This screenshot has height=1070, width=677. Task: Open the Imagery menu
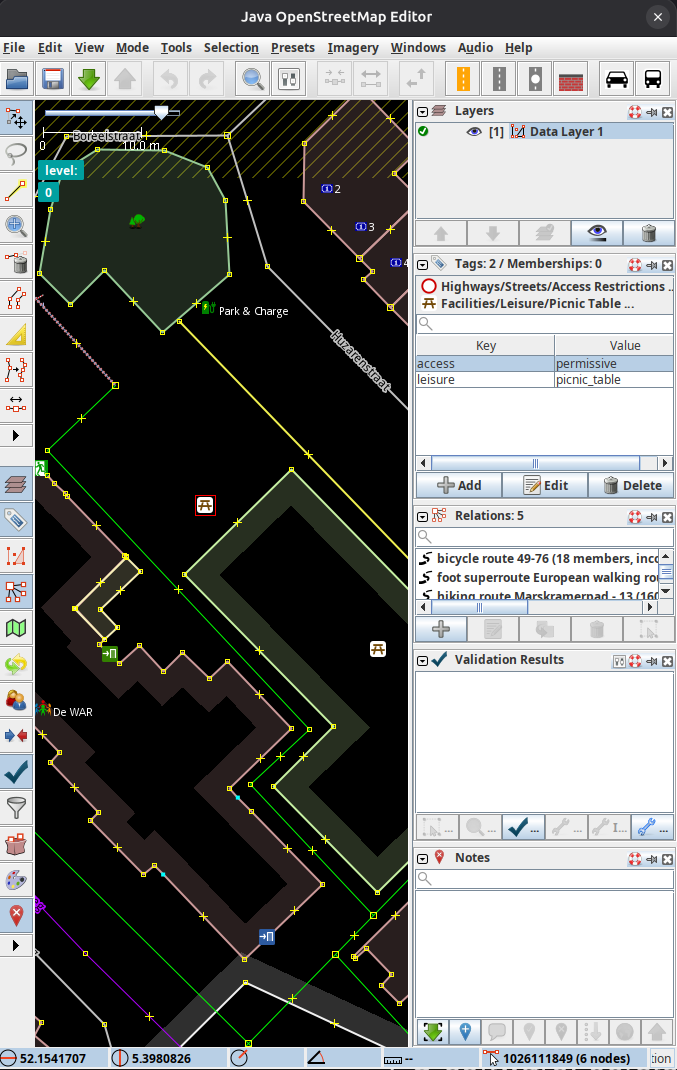click(352, 47)
